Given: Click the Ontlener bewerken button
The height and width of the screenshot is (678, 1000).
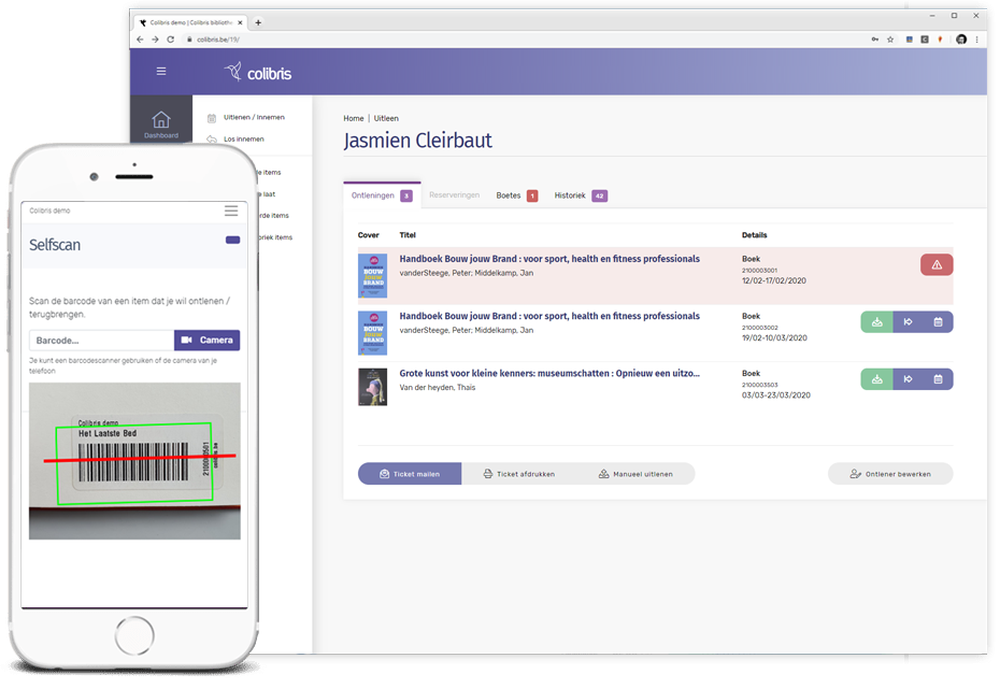Looking at the screenshot, I should [x=890, y=474].
